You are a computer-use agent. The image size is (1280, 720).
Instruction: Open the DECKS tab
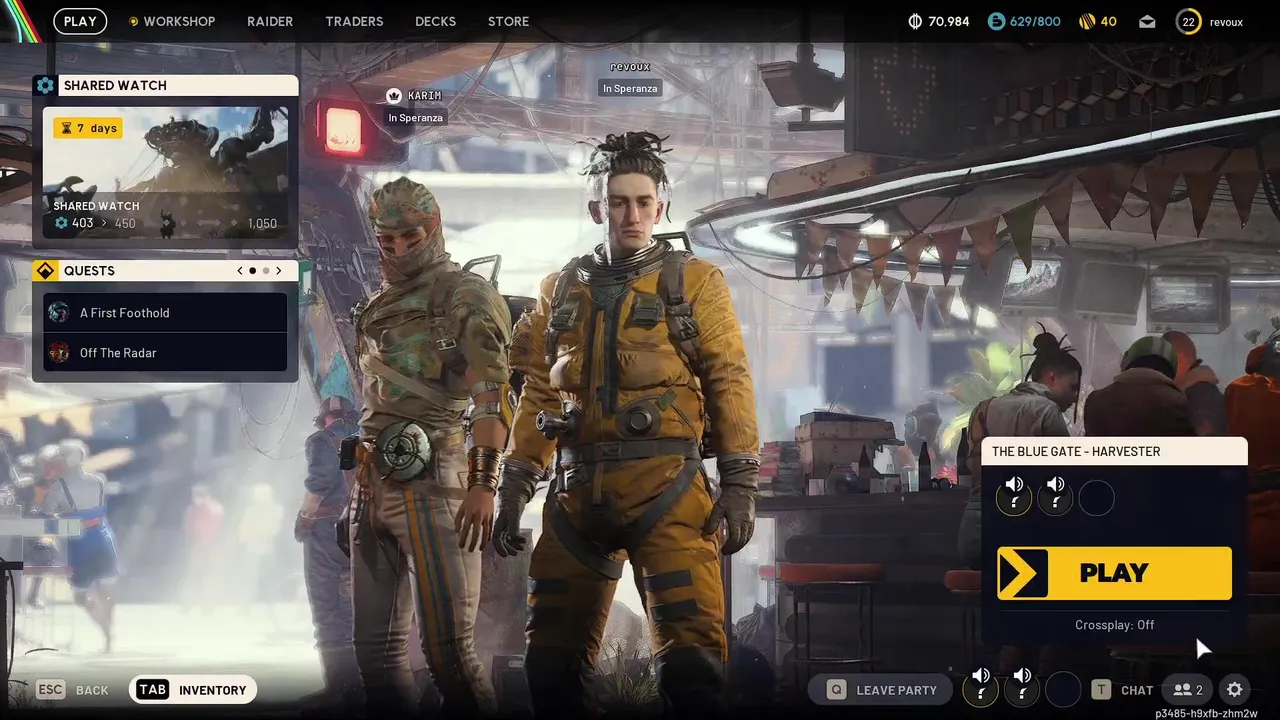click(435, 21)
